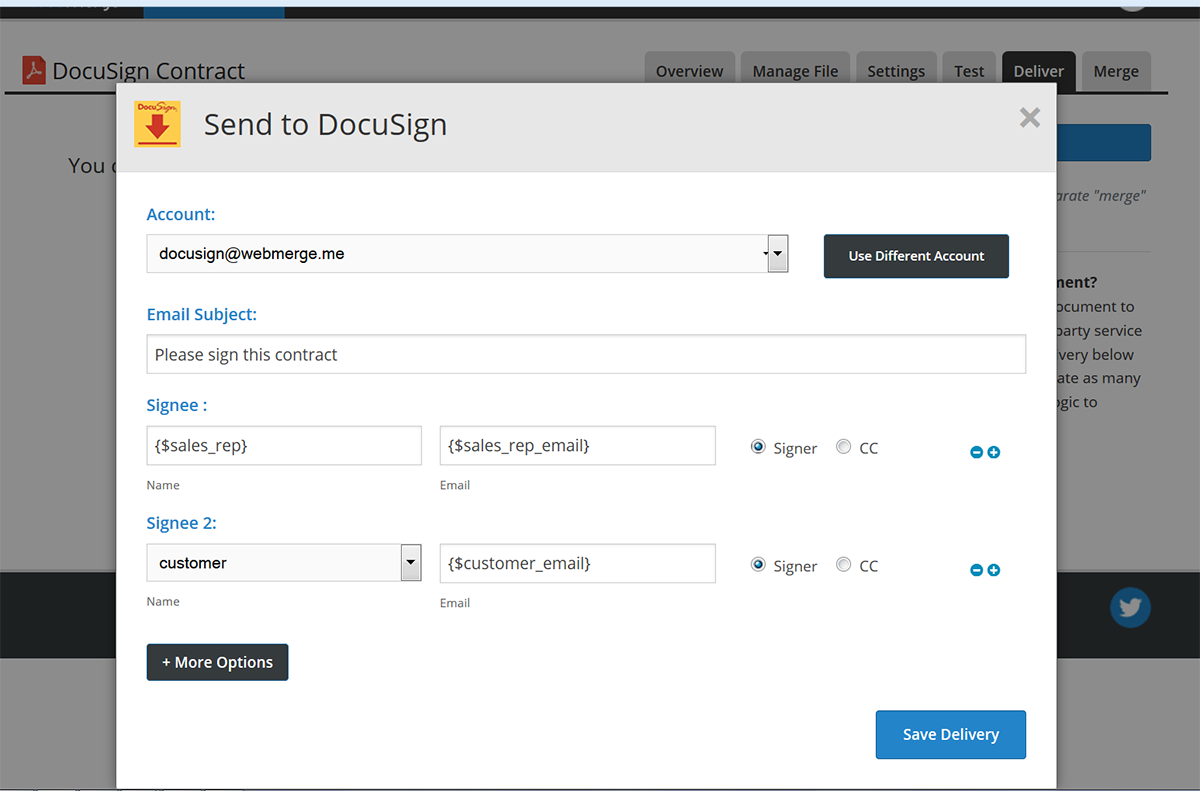Viewport: 1200px width, 791px height.
Task: Select CC radio for Signee 2
Action: (x=843, y=565)
